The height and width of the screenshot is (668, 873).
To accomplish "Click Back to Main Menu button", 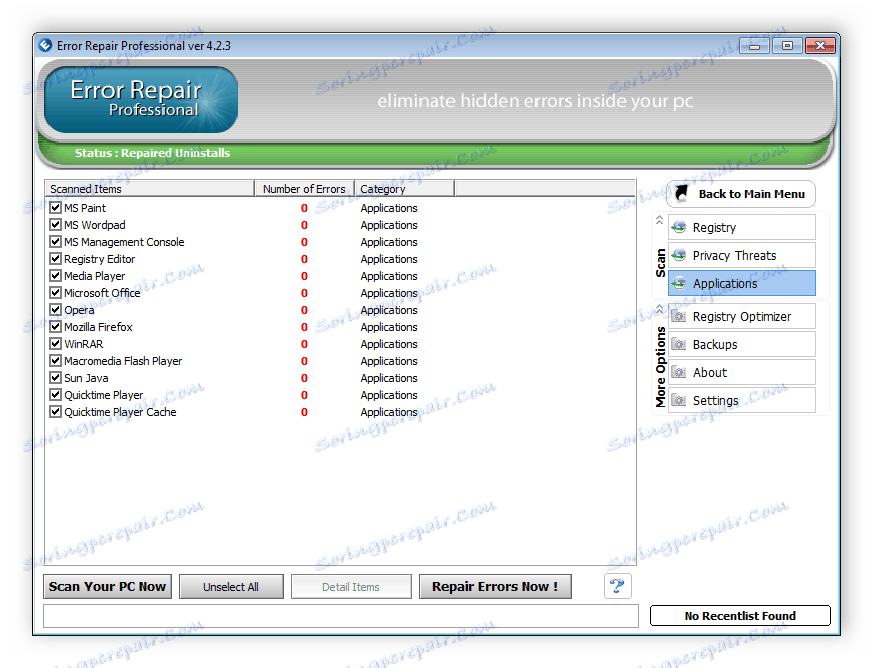I will click(741, 194).
